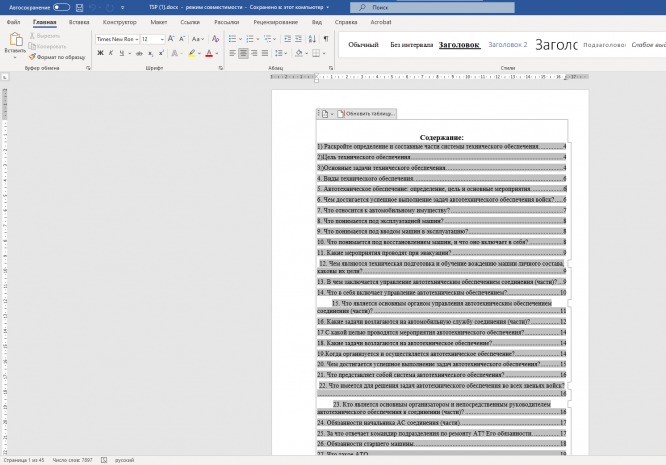This screenshot has height=465, width=666.
Task: Click Multilevel List icon
Action: [268, 39]
